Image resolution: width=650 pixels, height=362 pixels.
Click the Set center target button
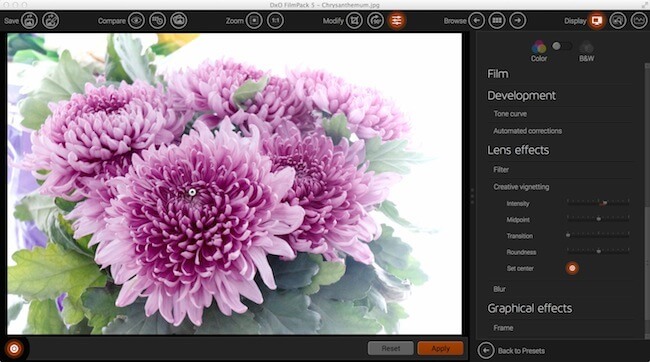coord(572,268)
